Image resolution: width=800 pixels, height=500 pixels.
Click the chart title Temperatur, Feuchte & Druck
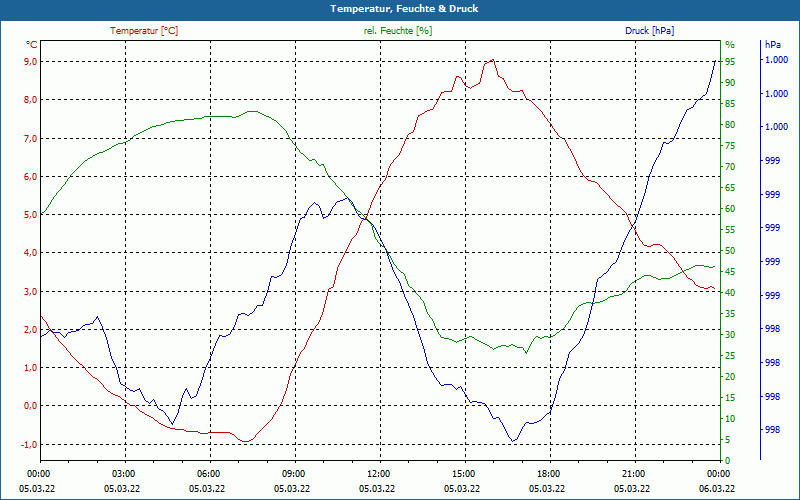point(404,9)
